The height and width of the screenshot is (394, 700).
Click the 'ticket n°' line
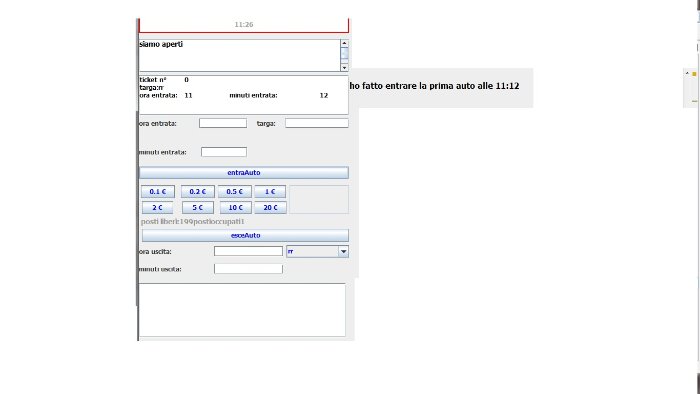coord(164,80)
